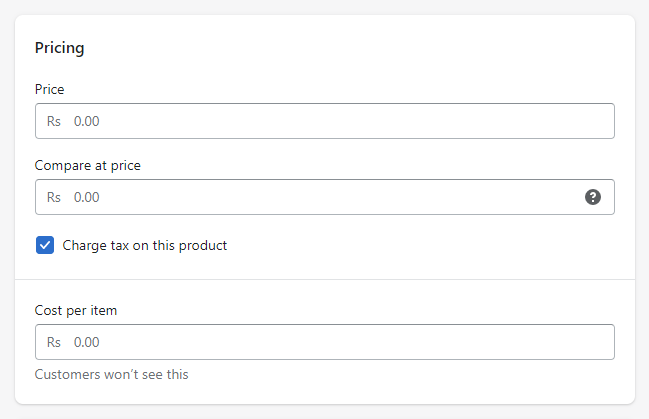Click Rs currency prefix in Cost per item
The image size is (649, 419).
54,342
